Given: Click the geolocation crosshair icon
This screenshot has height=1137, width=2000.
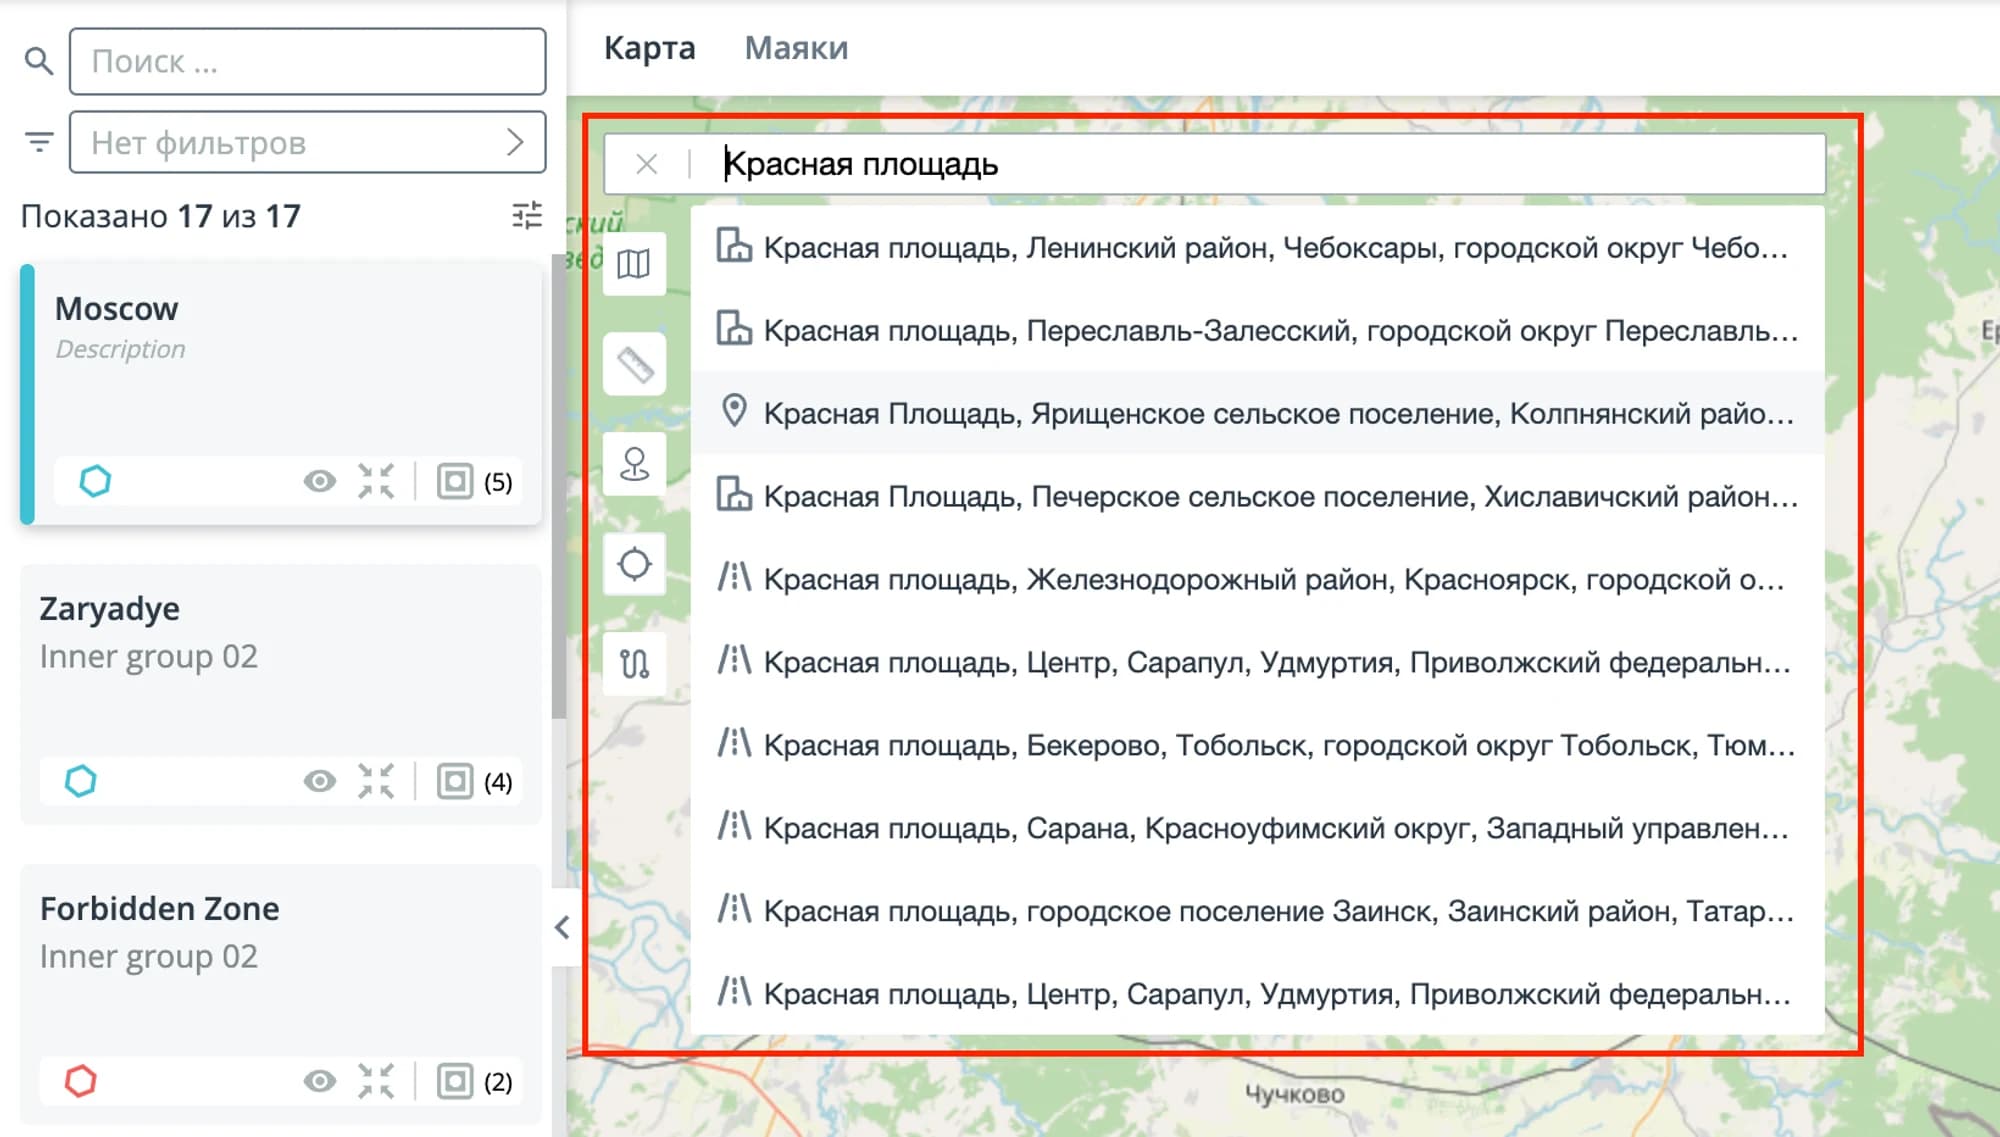Looking at the screenshot, I should (635, 563).
